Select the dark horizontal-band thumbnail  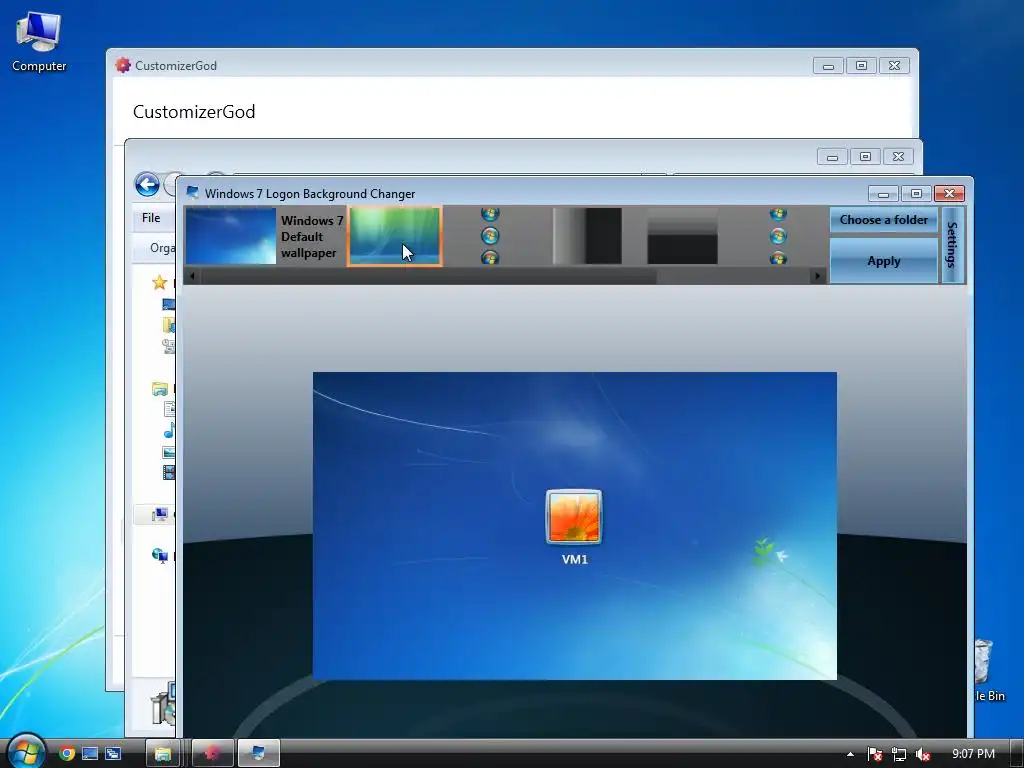(682, 236)
